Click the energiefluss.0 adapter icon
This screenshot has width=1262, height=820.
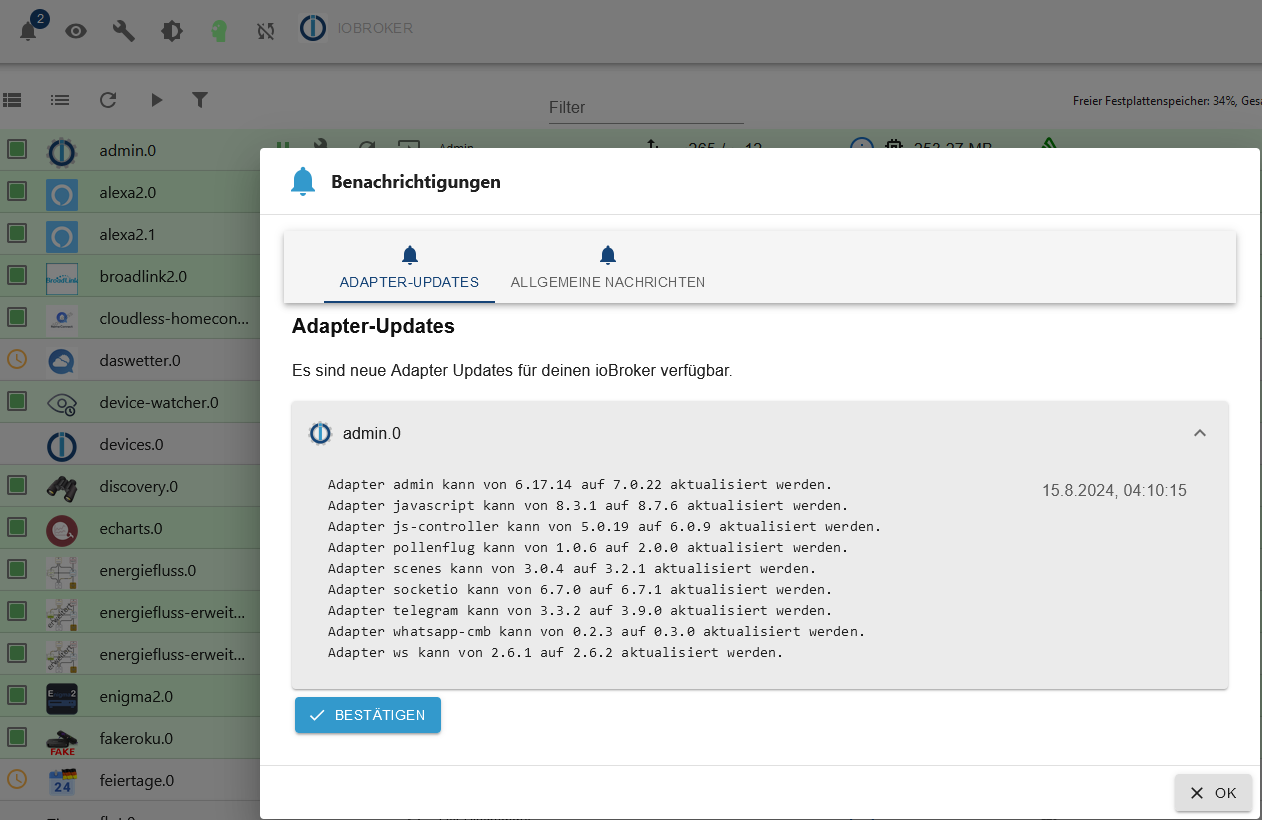point(62,571)
